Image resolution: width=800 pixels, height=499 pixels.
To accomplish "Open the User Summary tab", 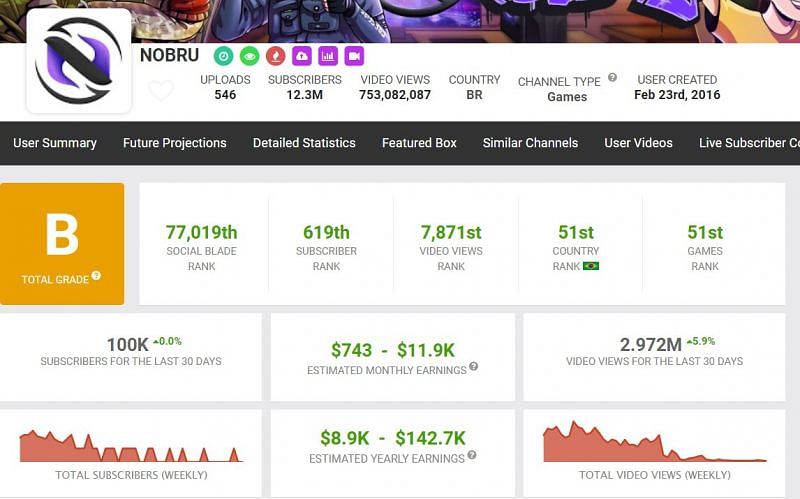I will pos(55,143).
